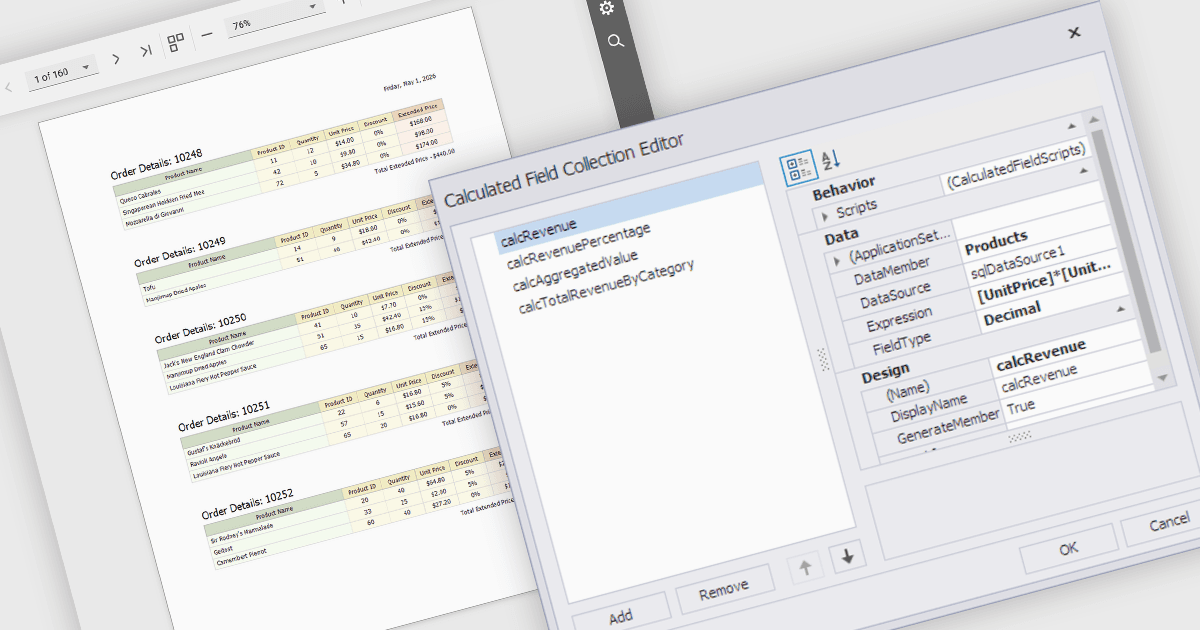The image size is (1200, 630).
Task: Select the Design category header
Action: 885,374
